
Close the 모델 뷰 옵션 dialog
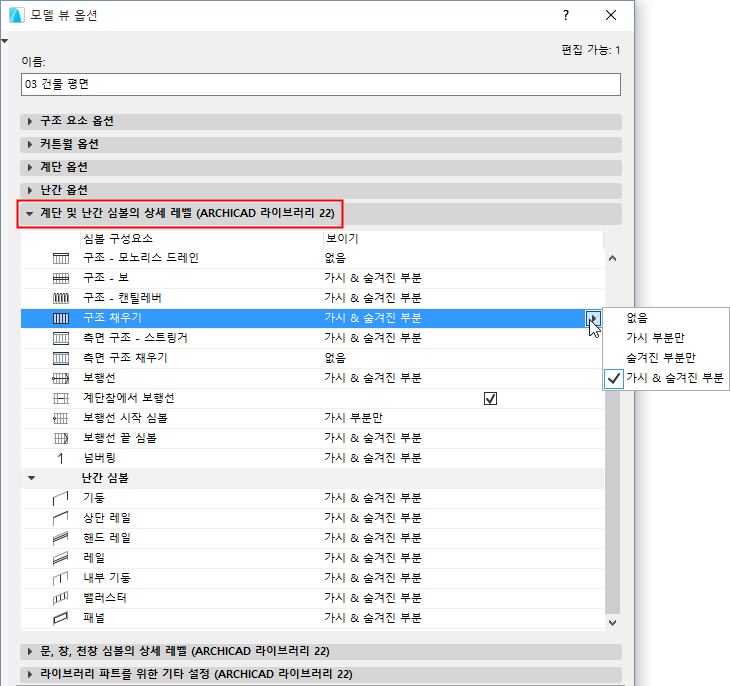pos(611,15)
